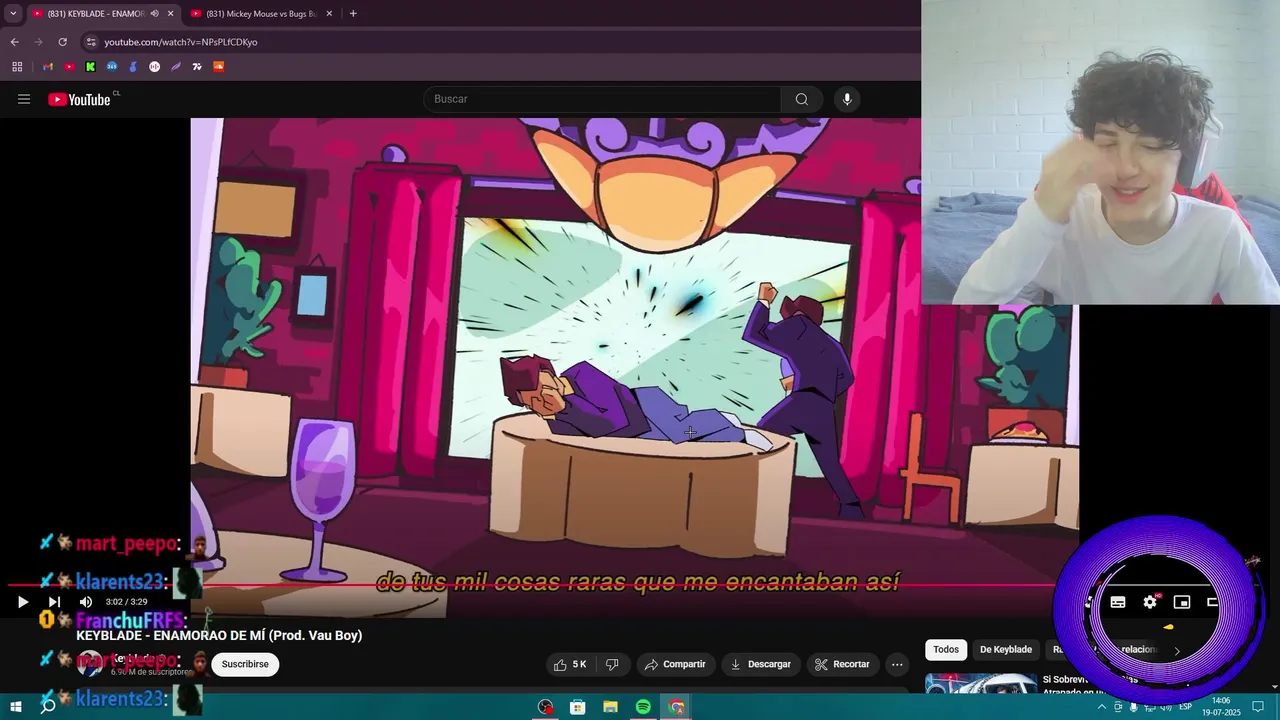Open the Windows notification center
Image resolution: width=1280 pixels, height=720 pixels.
coord(1258,707)
